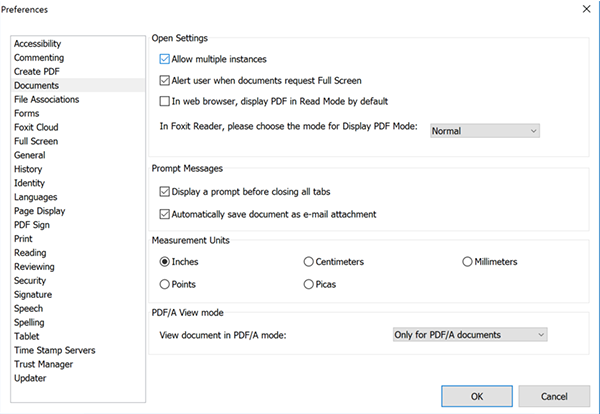This screenshot has width=600, height=414.
Task: Open the History preferences category
Action: [x=78, y=169]
